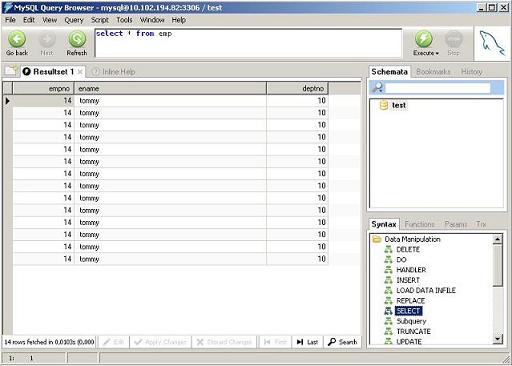Image resolution: width=512 pixels, height=366 pixels.
Task: Click the Discard Changes button
Action: coord(224,342)
